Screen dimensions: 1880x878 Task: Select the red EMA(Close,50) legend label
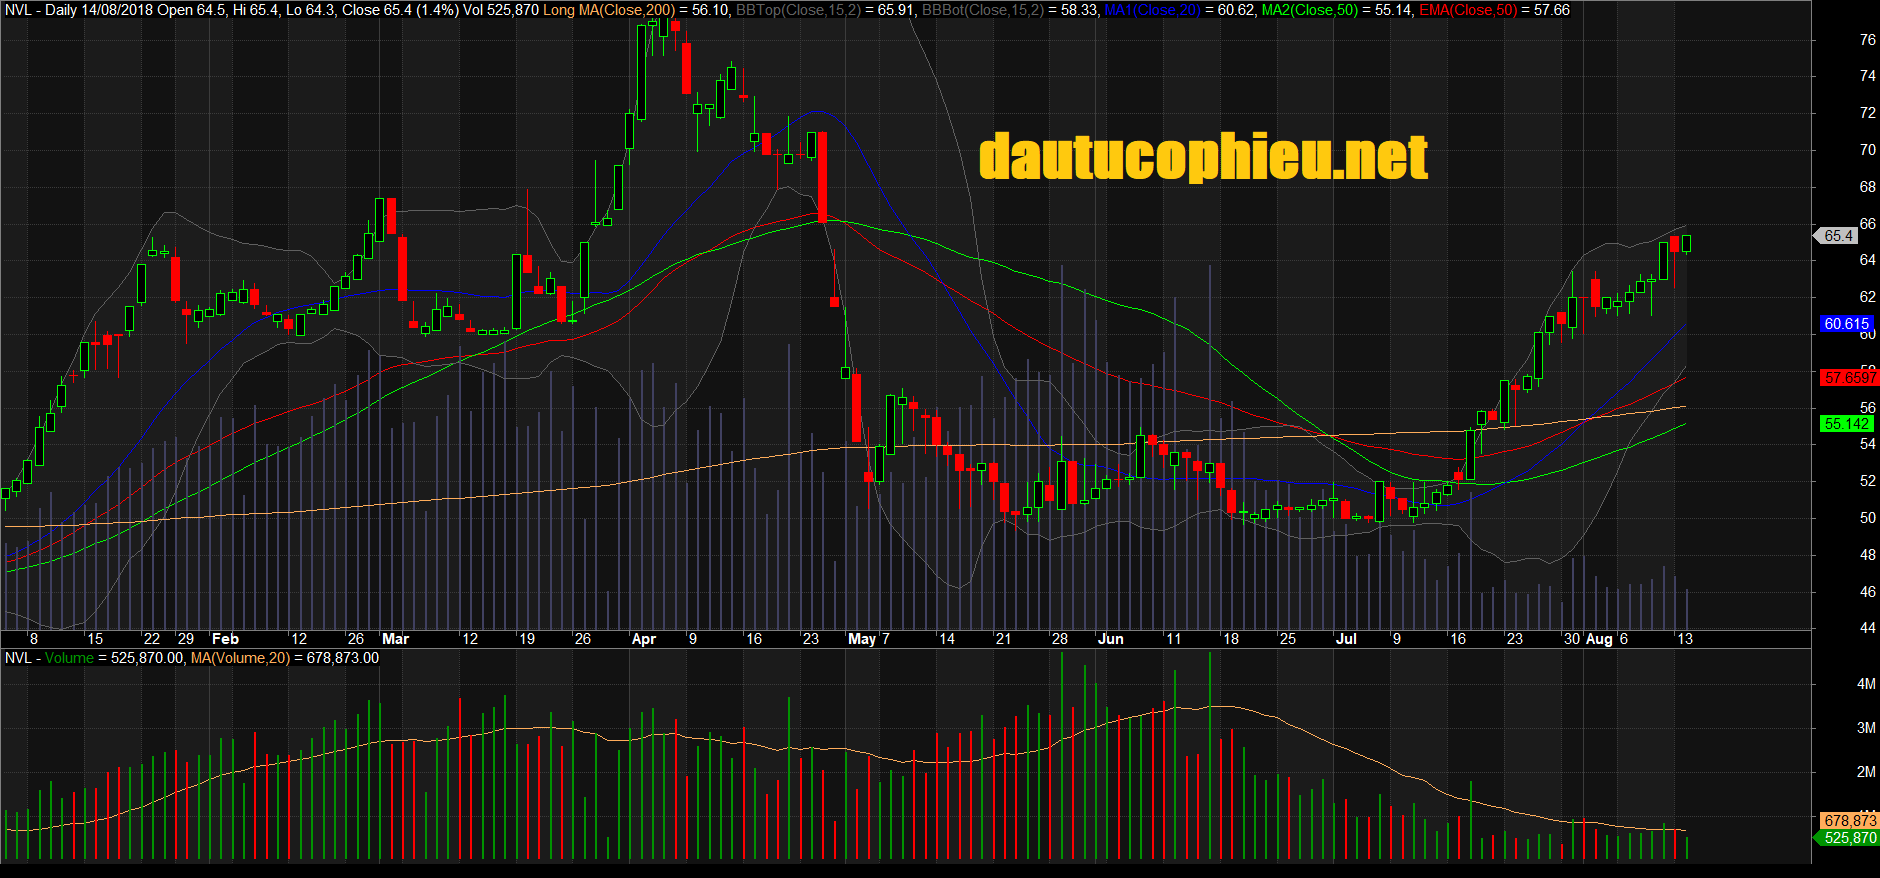click(x=1467, y=10)
